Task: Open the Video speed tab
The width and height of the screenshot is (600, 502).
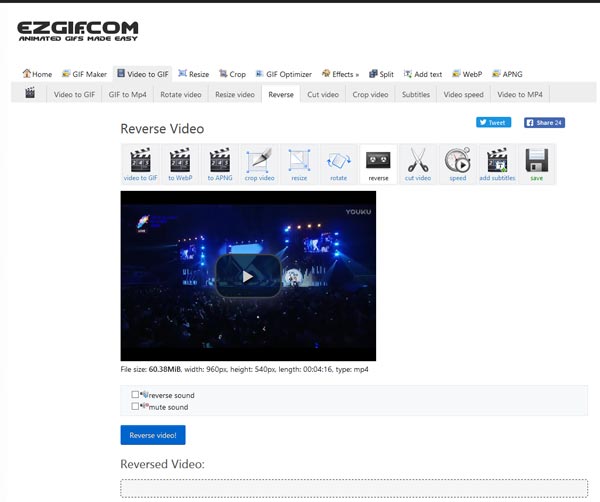Action: pos(462,94)
